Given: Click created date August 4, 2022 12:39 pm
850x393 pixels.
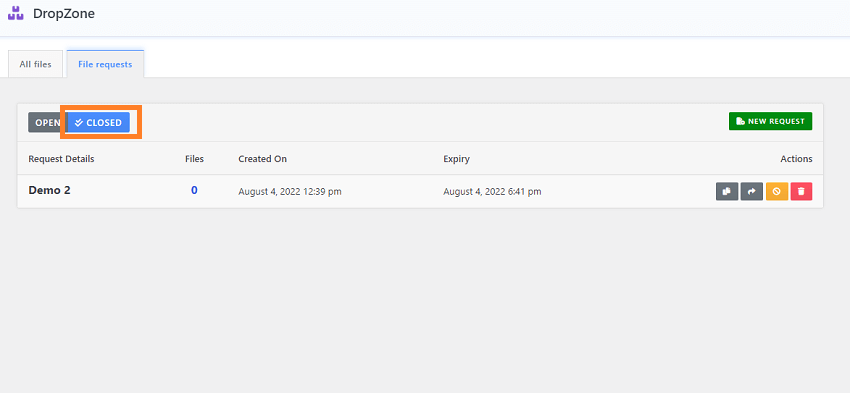Looking at the screenshot, I should coord(290,191).
